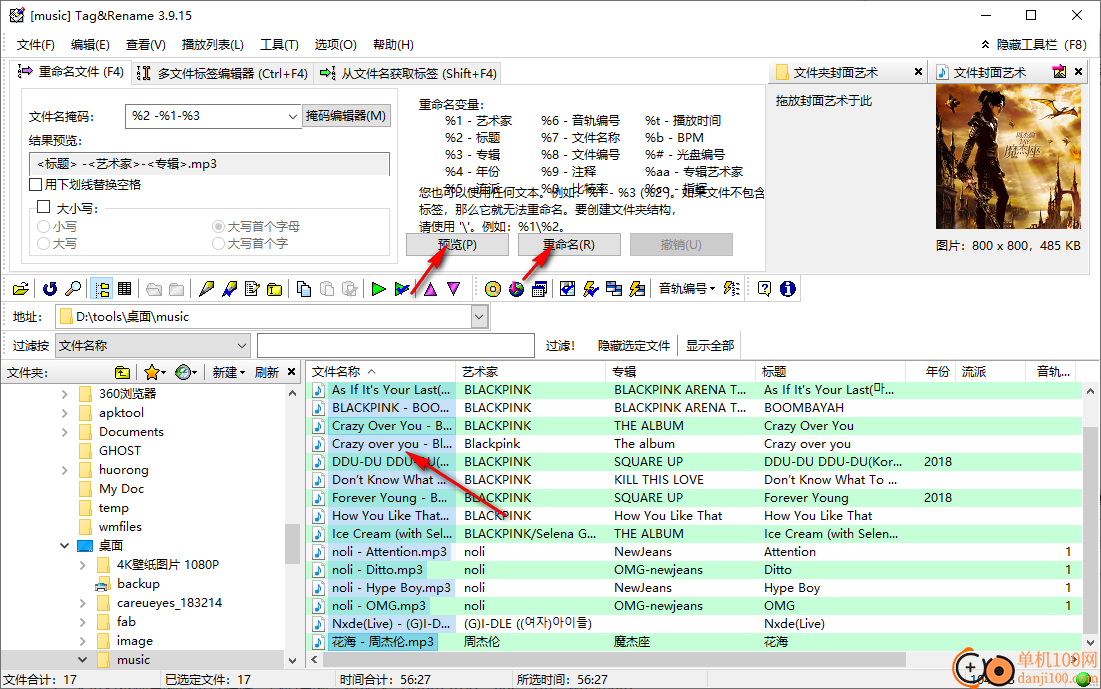This screenshot has height=689, width=1101.
Task: Click the lightning bolt with list icon
Action: coord(638,289)
